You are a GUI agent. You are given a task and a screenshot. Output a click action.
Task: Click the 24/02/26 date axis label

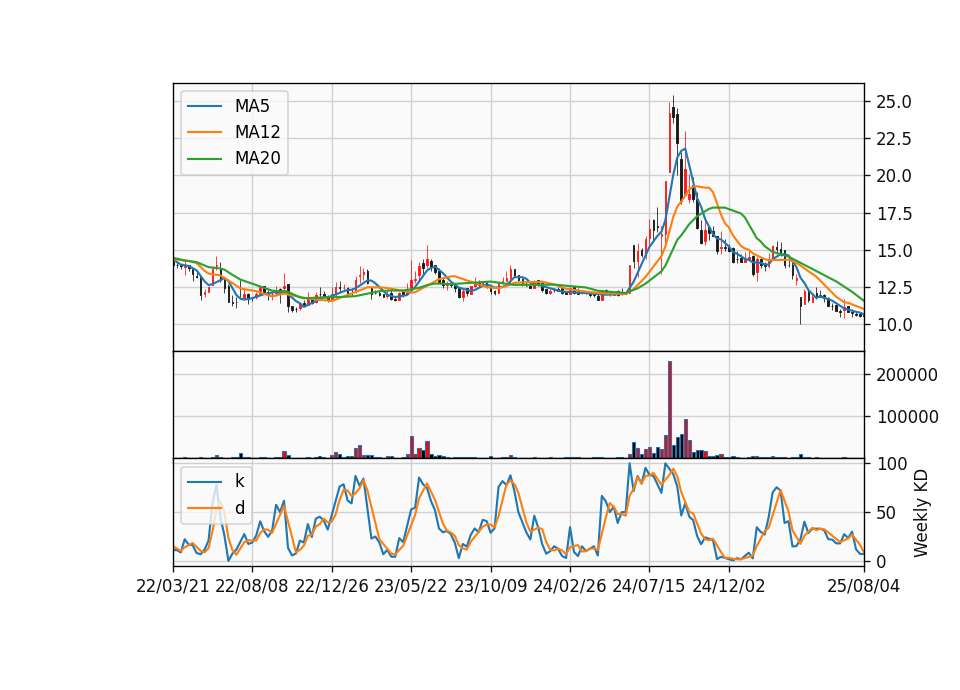(570, 586)
